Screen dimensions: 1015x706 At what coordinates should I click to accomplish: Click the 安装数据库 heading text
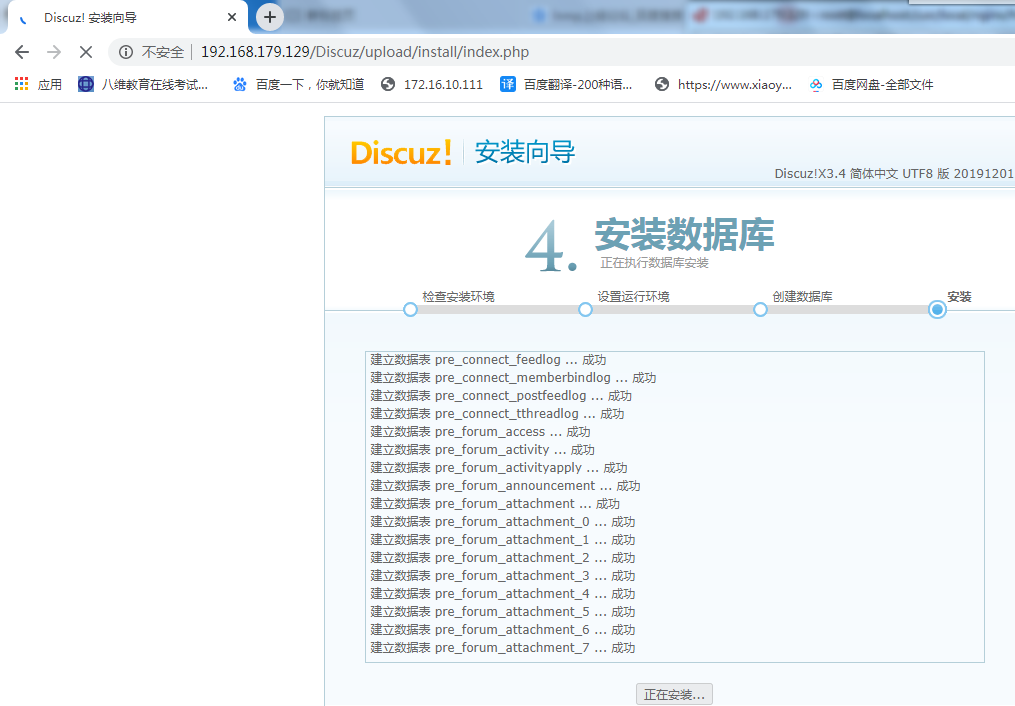[x=684, y=234]
